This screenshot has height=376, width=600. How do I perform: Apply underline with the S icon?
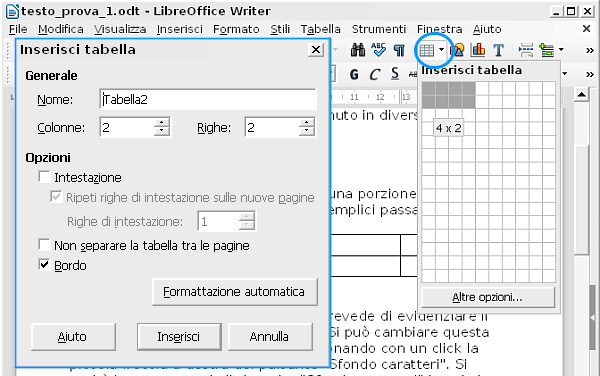click(395, 74)
